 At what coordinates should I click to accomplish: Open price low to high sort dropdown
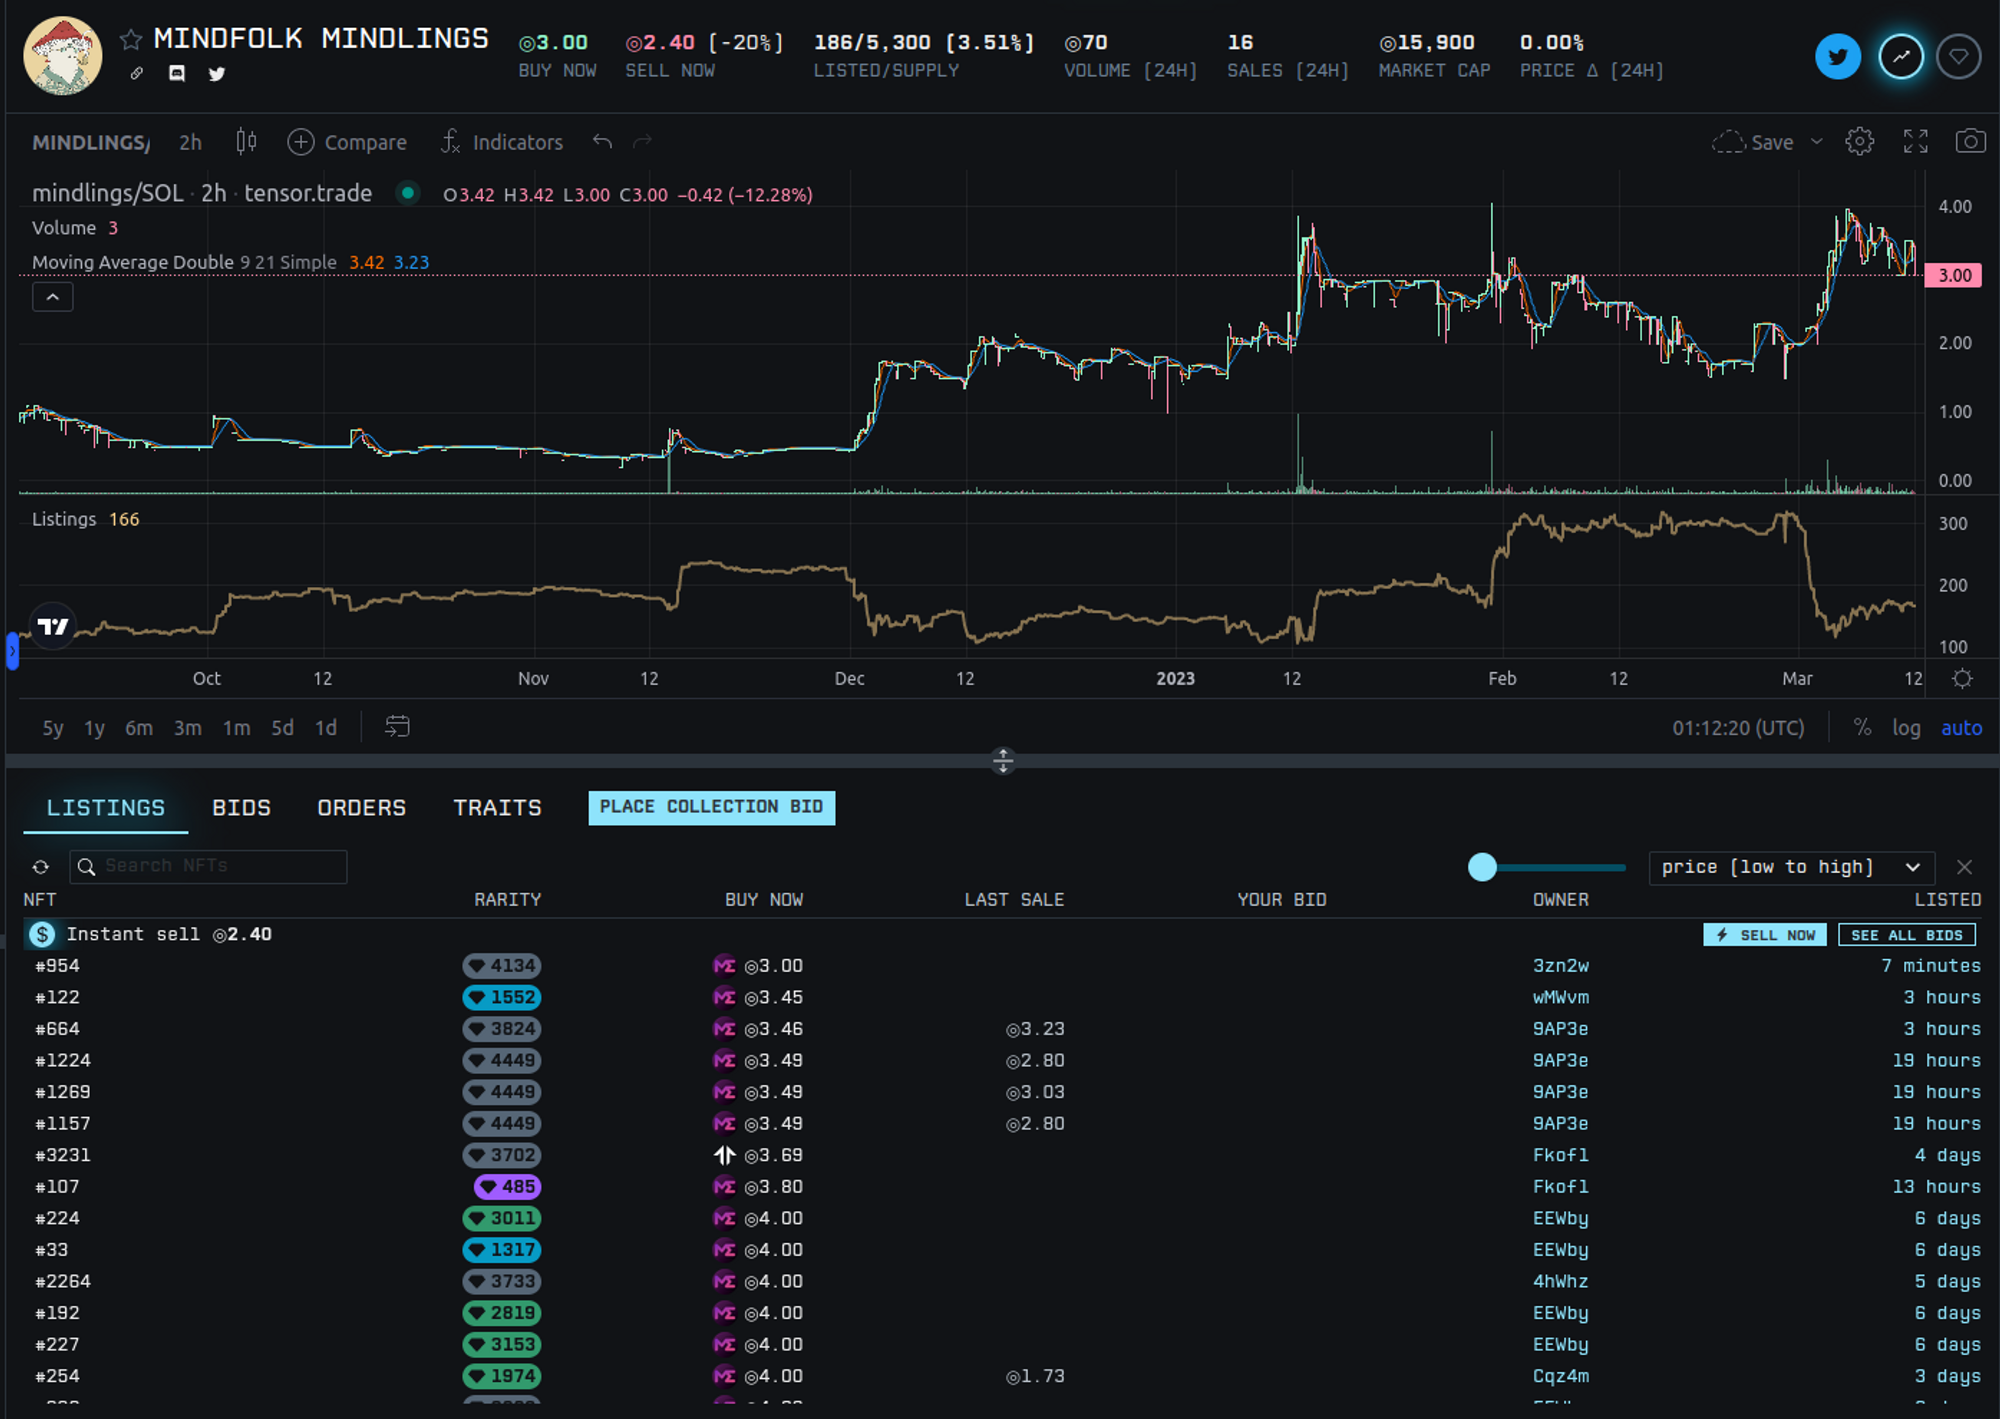(1791, 867)
